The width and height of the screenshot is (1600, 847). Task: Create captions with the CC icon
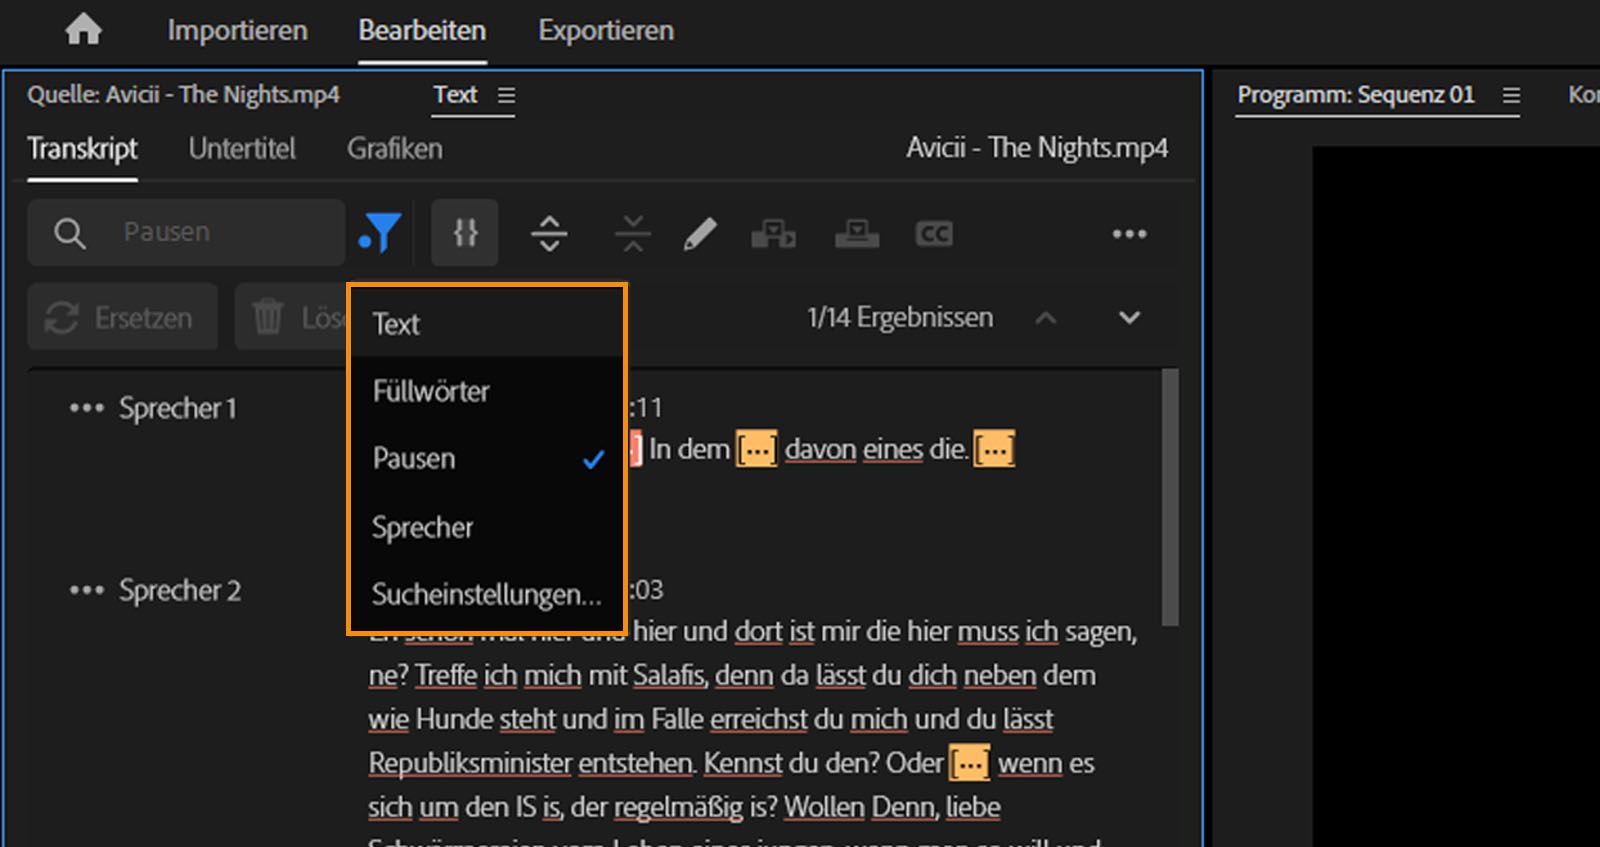[x=934, y=234]
